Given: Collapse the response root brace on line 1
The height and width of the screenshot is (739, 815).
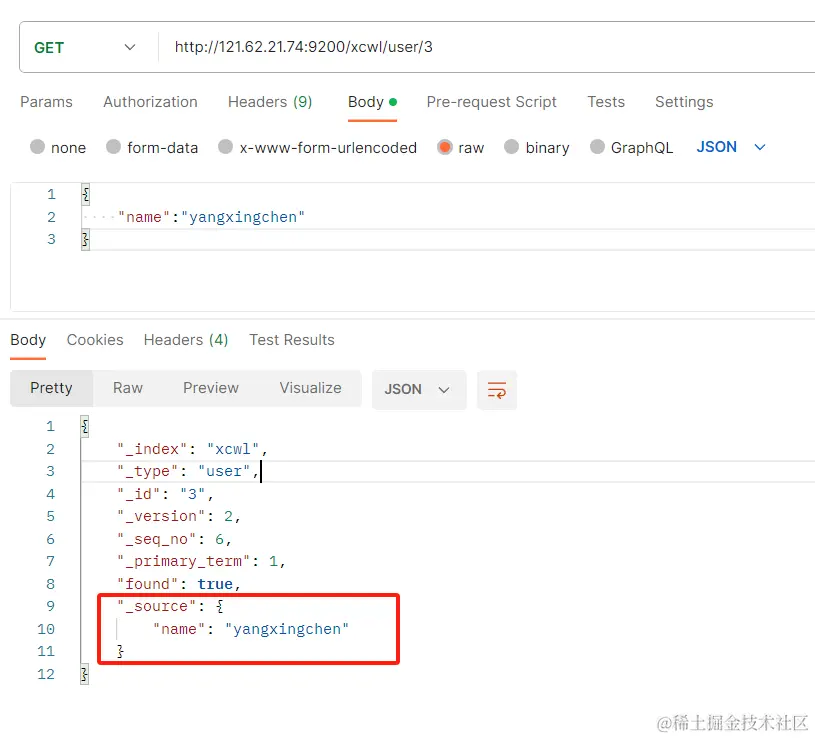Looking at the screenshot, I should click(85, 427).
